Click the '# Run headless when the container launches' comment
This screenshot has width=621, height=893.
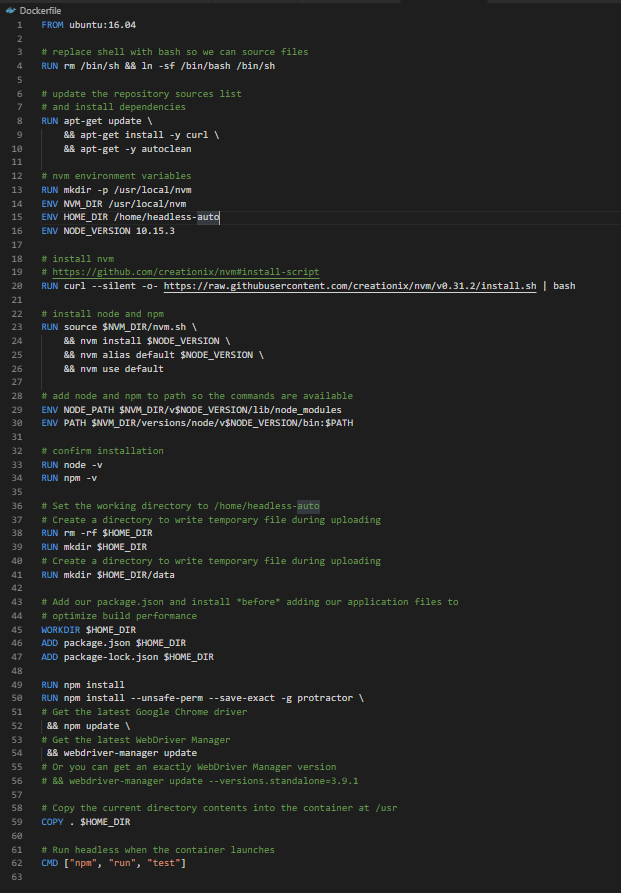[x=158, y=850]
